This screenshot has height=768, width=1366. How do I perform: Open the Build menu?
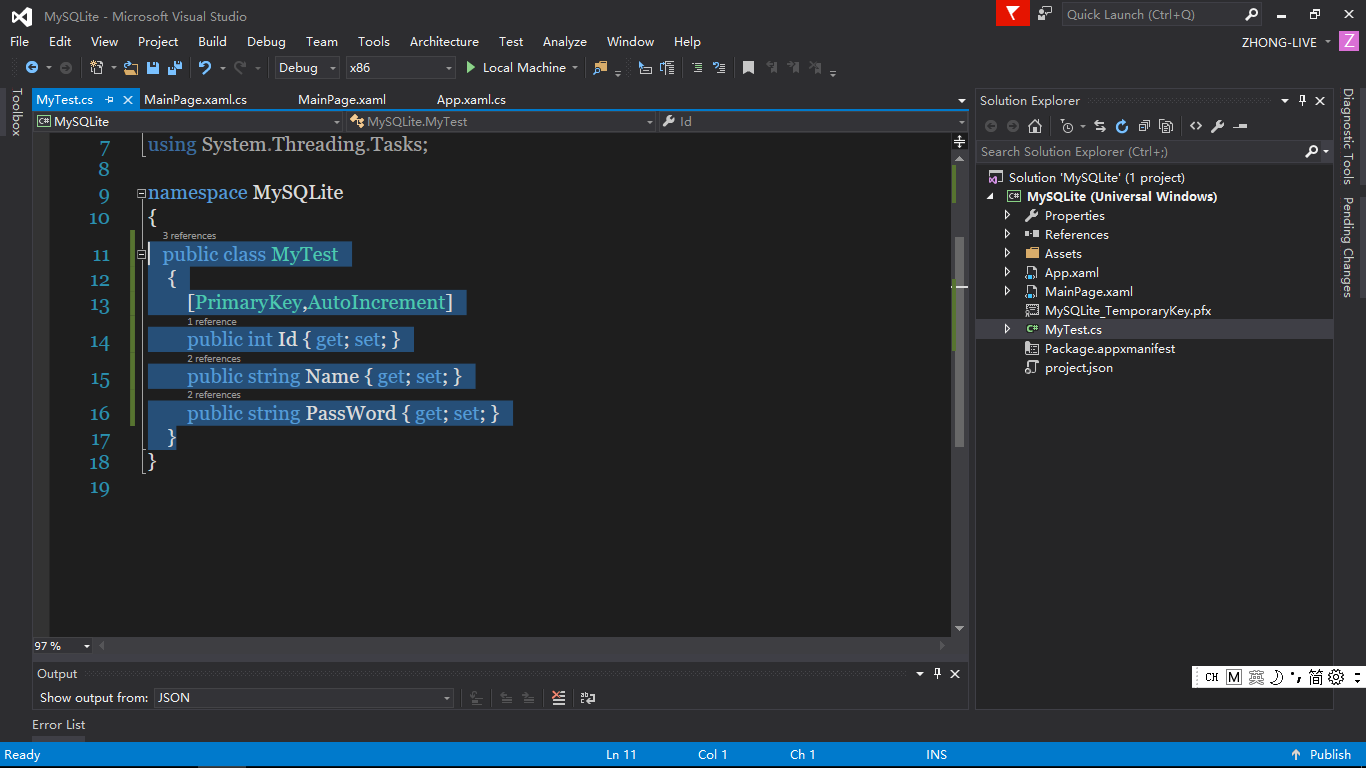[x=212, y=42]
